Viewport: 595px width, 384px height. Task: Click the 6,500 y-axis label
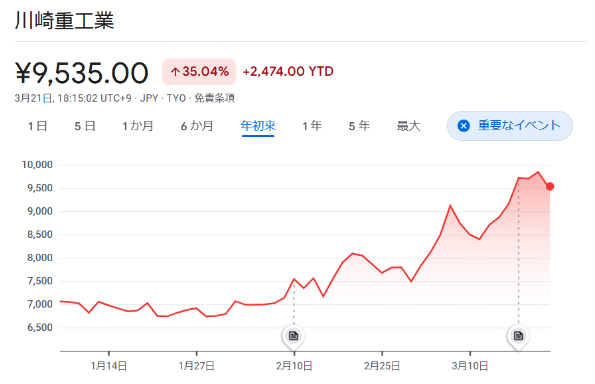click(39, 327)
